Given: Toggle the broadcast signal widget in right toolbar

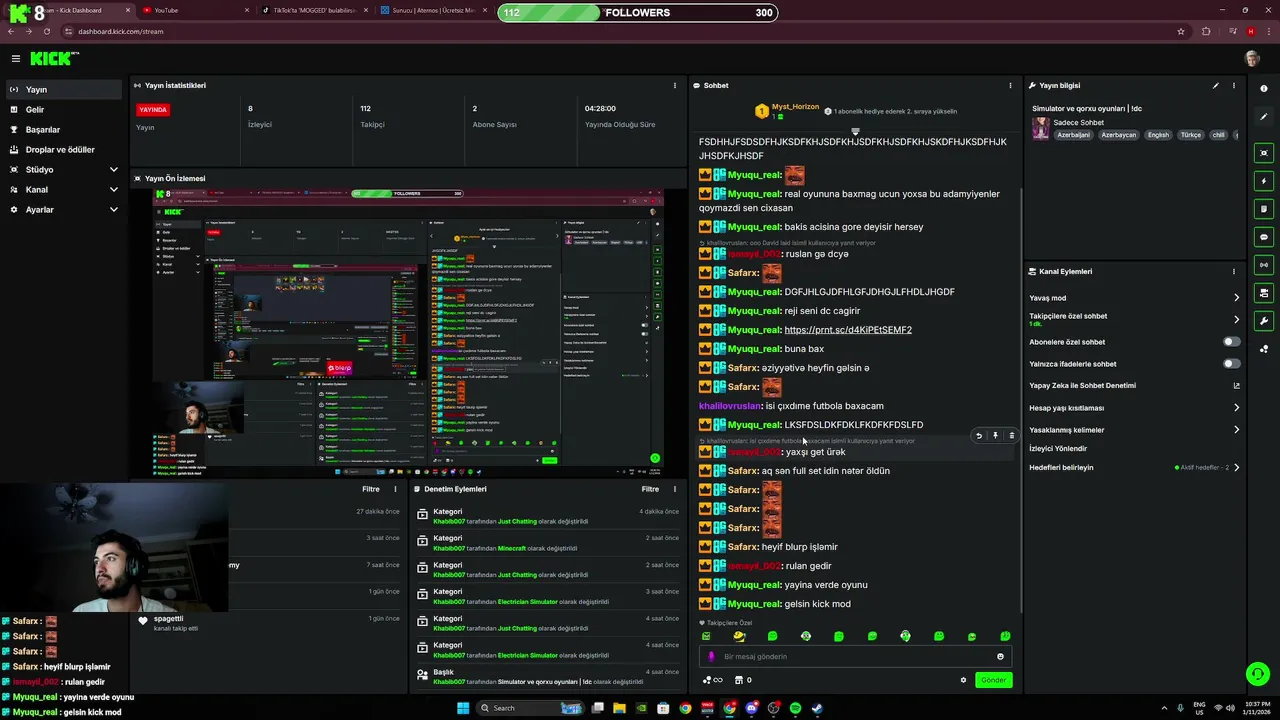Looking at the screenshot, I should point(1264,265).
